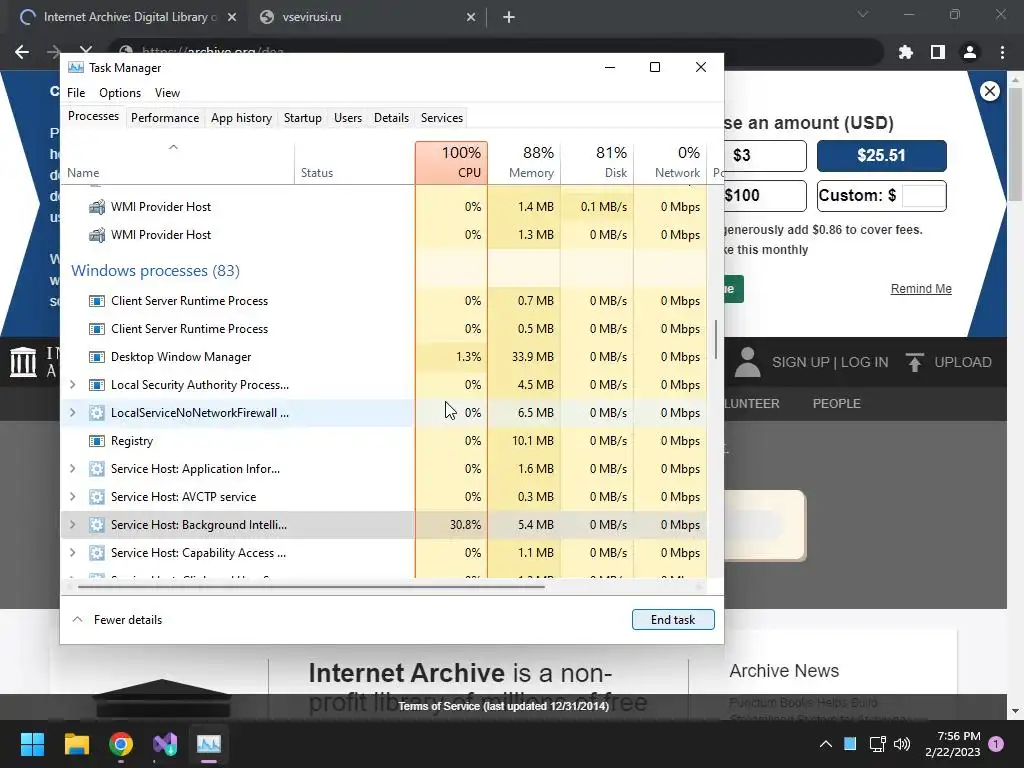Show hidden system tray icons chevron
This screenshot has height=768, width=1024.
[825, 744]
